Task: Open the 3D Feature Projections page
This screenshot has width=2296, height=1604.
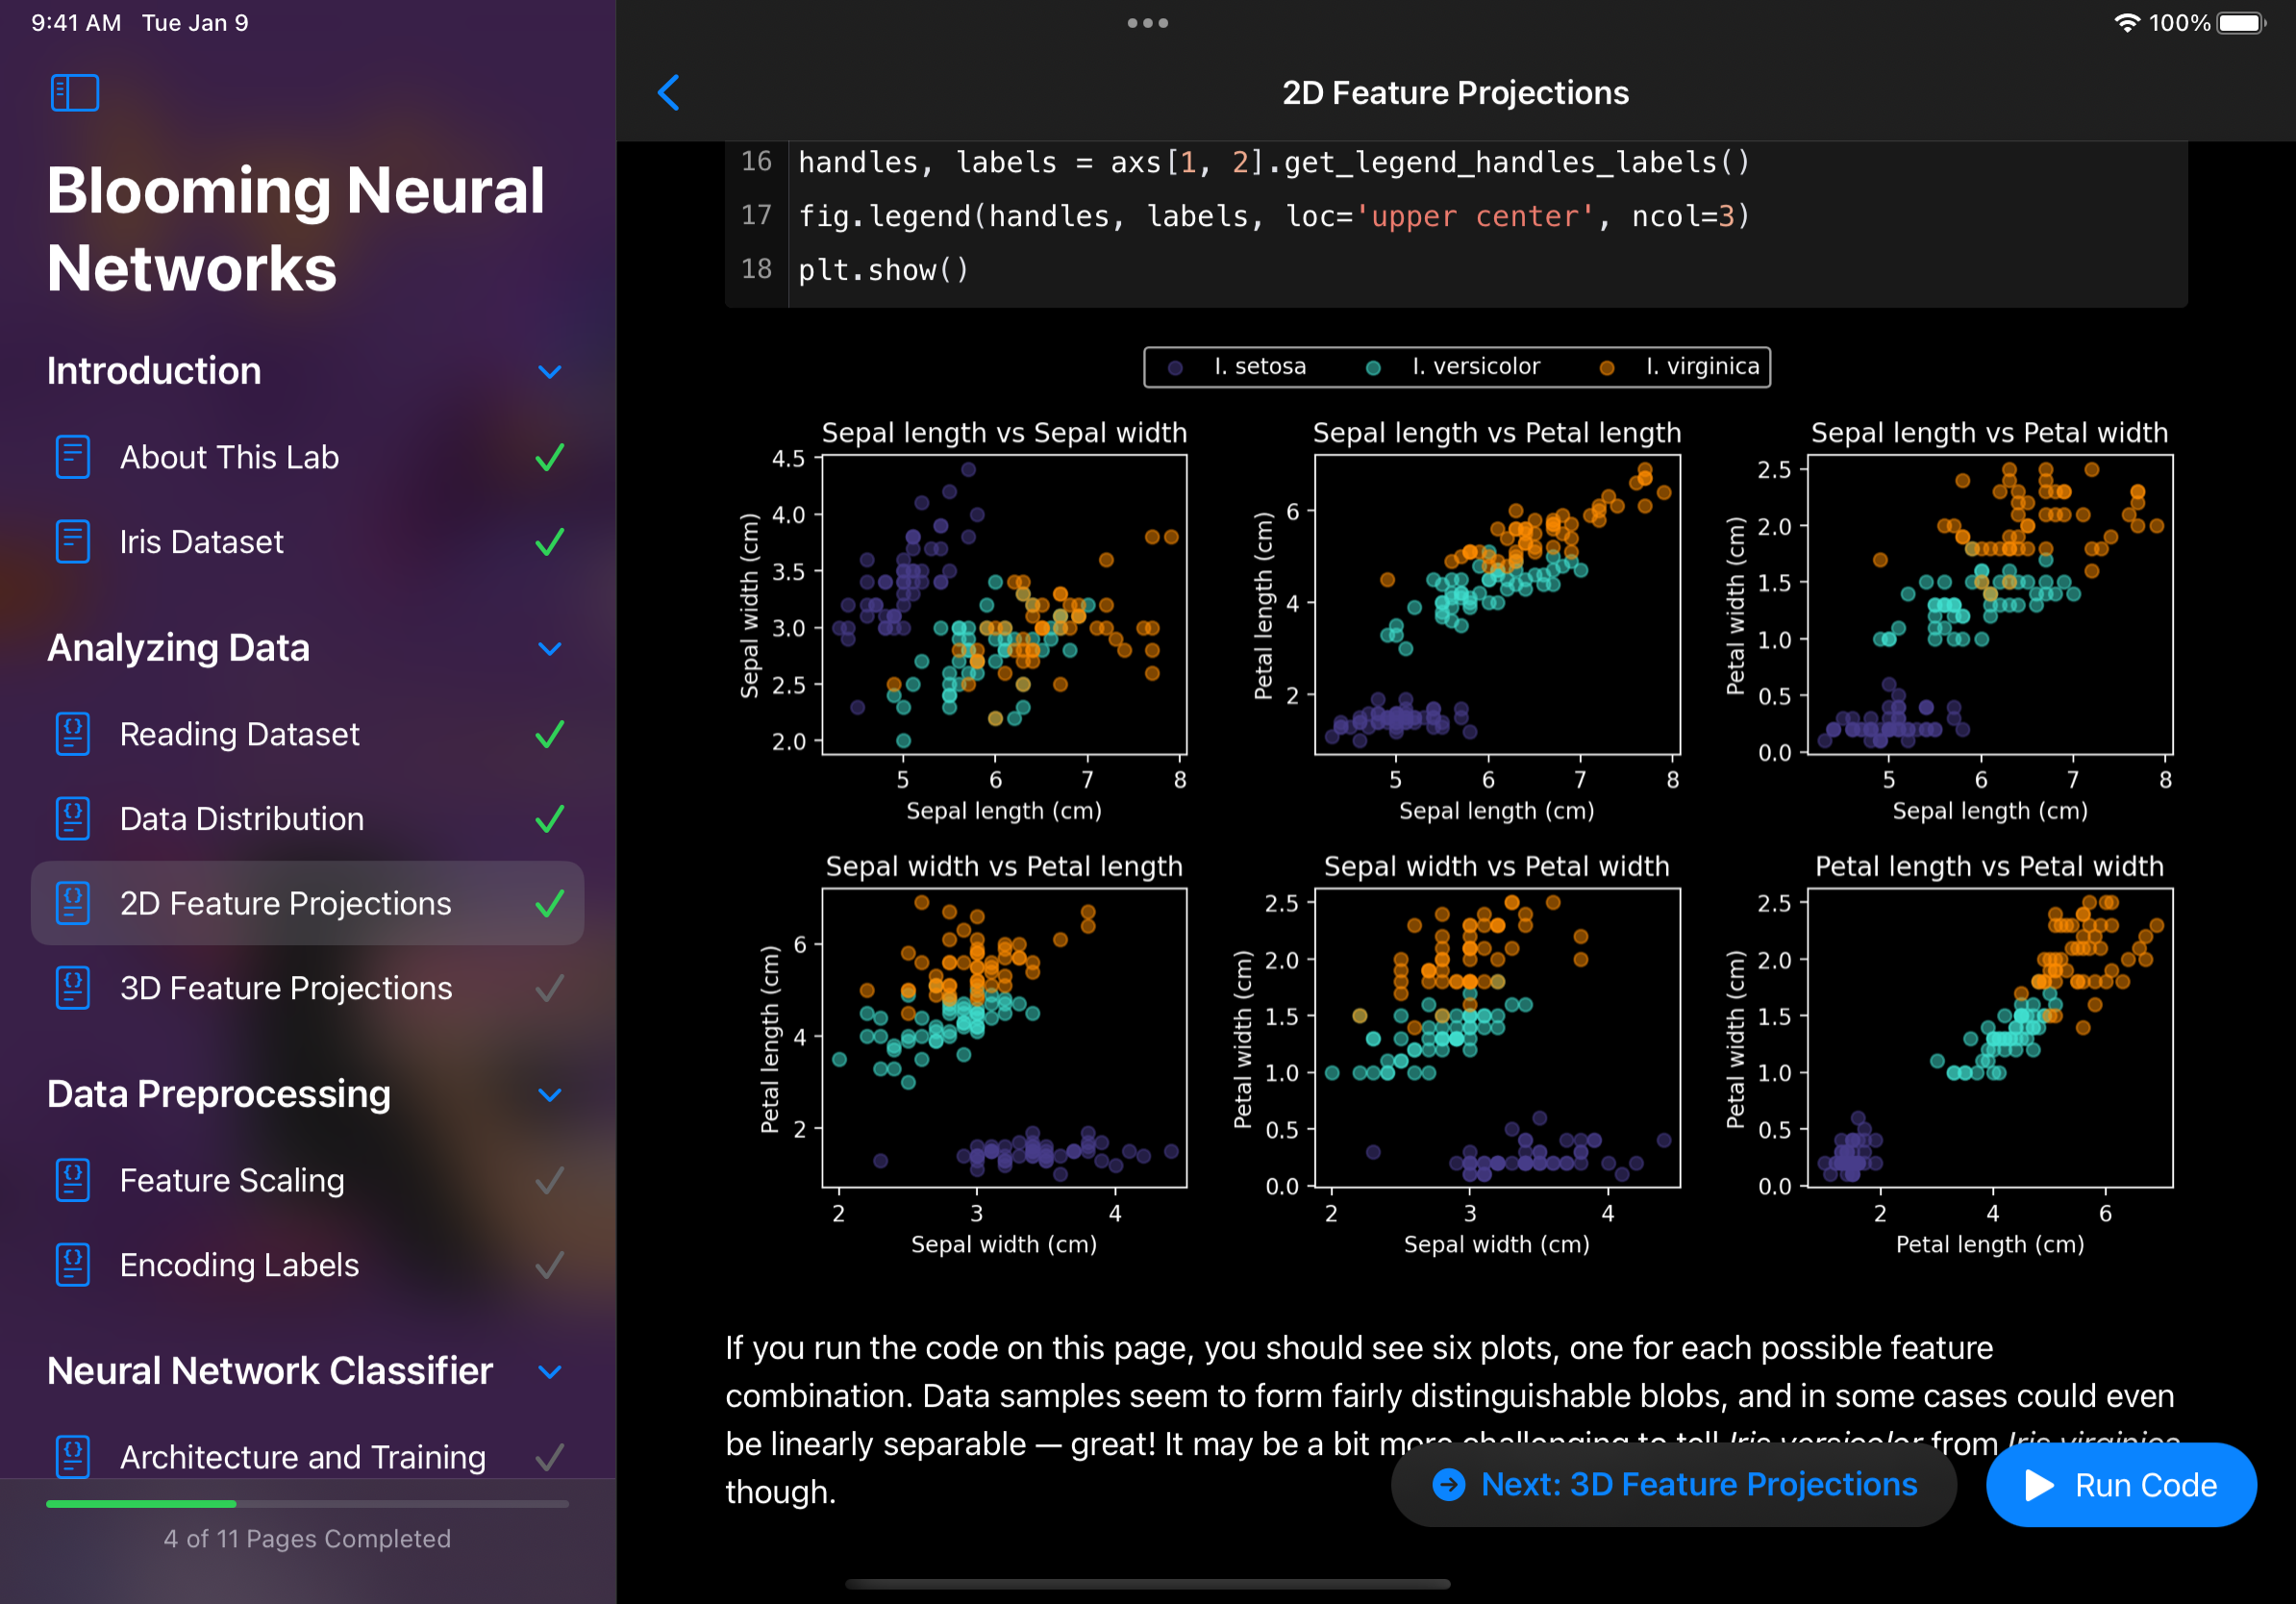Action: tap(285, 988)
